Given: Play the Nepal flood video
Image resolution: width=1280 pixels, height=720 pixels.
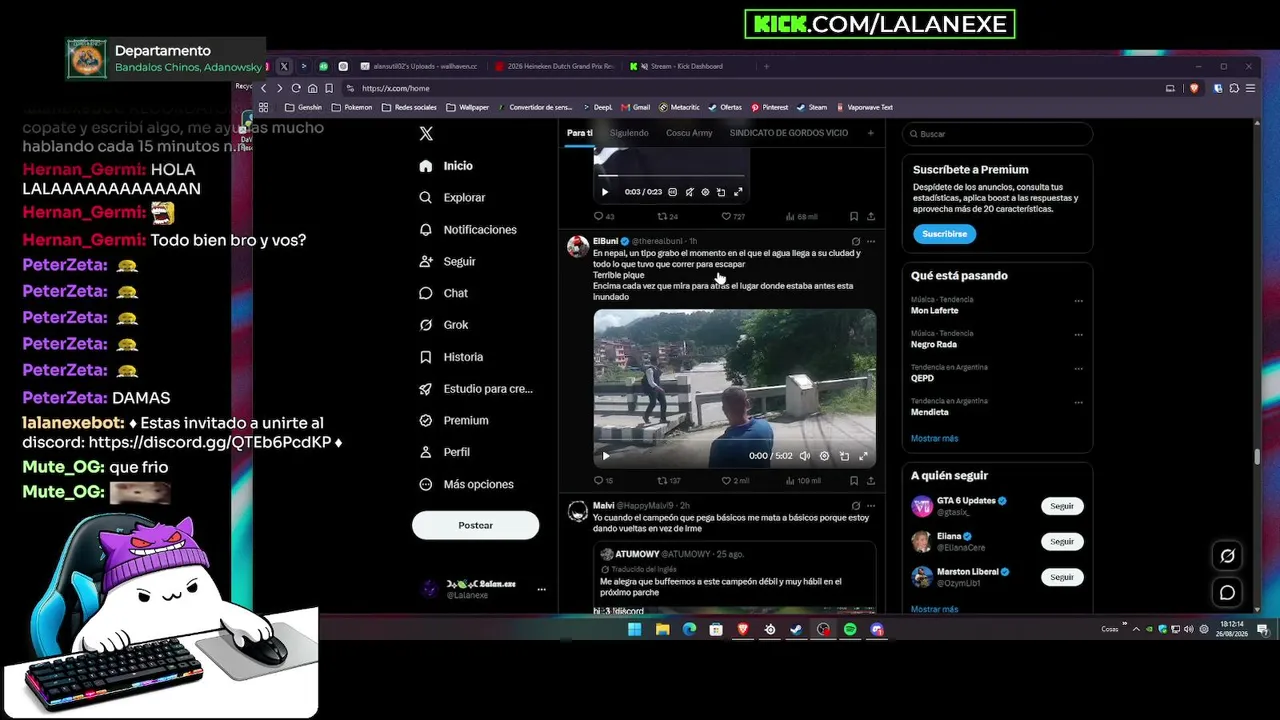Looking at the screenshot, I should pyautogui.click(x=605, y=456).
